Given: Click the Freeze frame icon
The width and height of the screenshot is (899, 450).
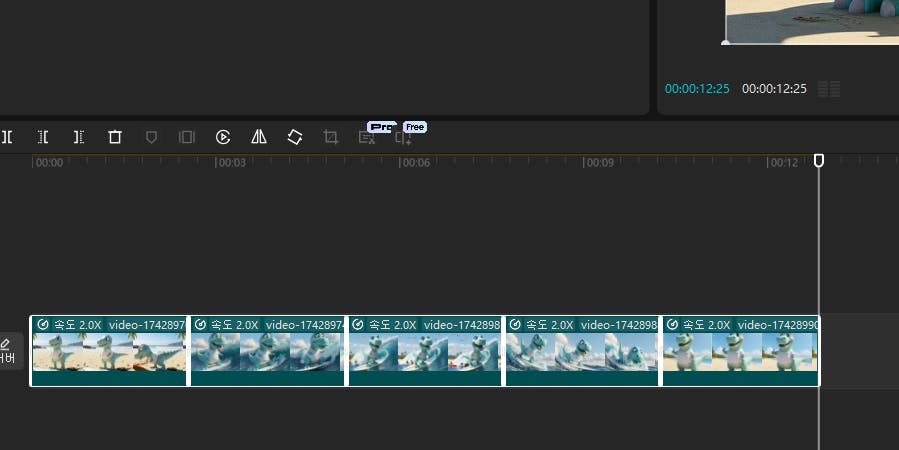Looking at the screenshot, I should (187, 137).
